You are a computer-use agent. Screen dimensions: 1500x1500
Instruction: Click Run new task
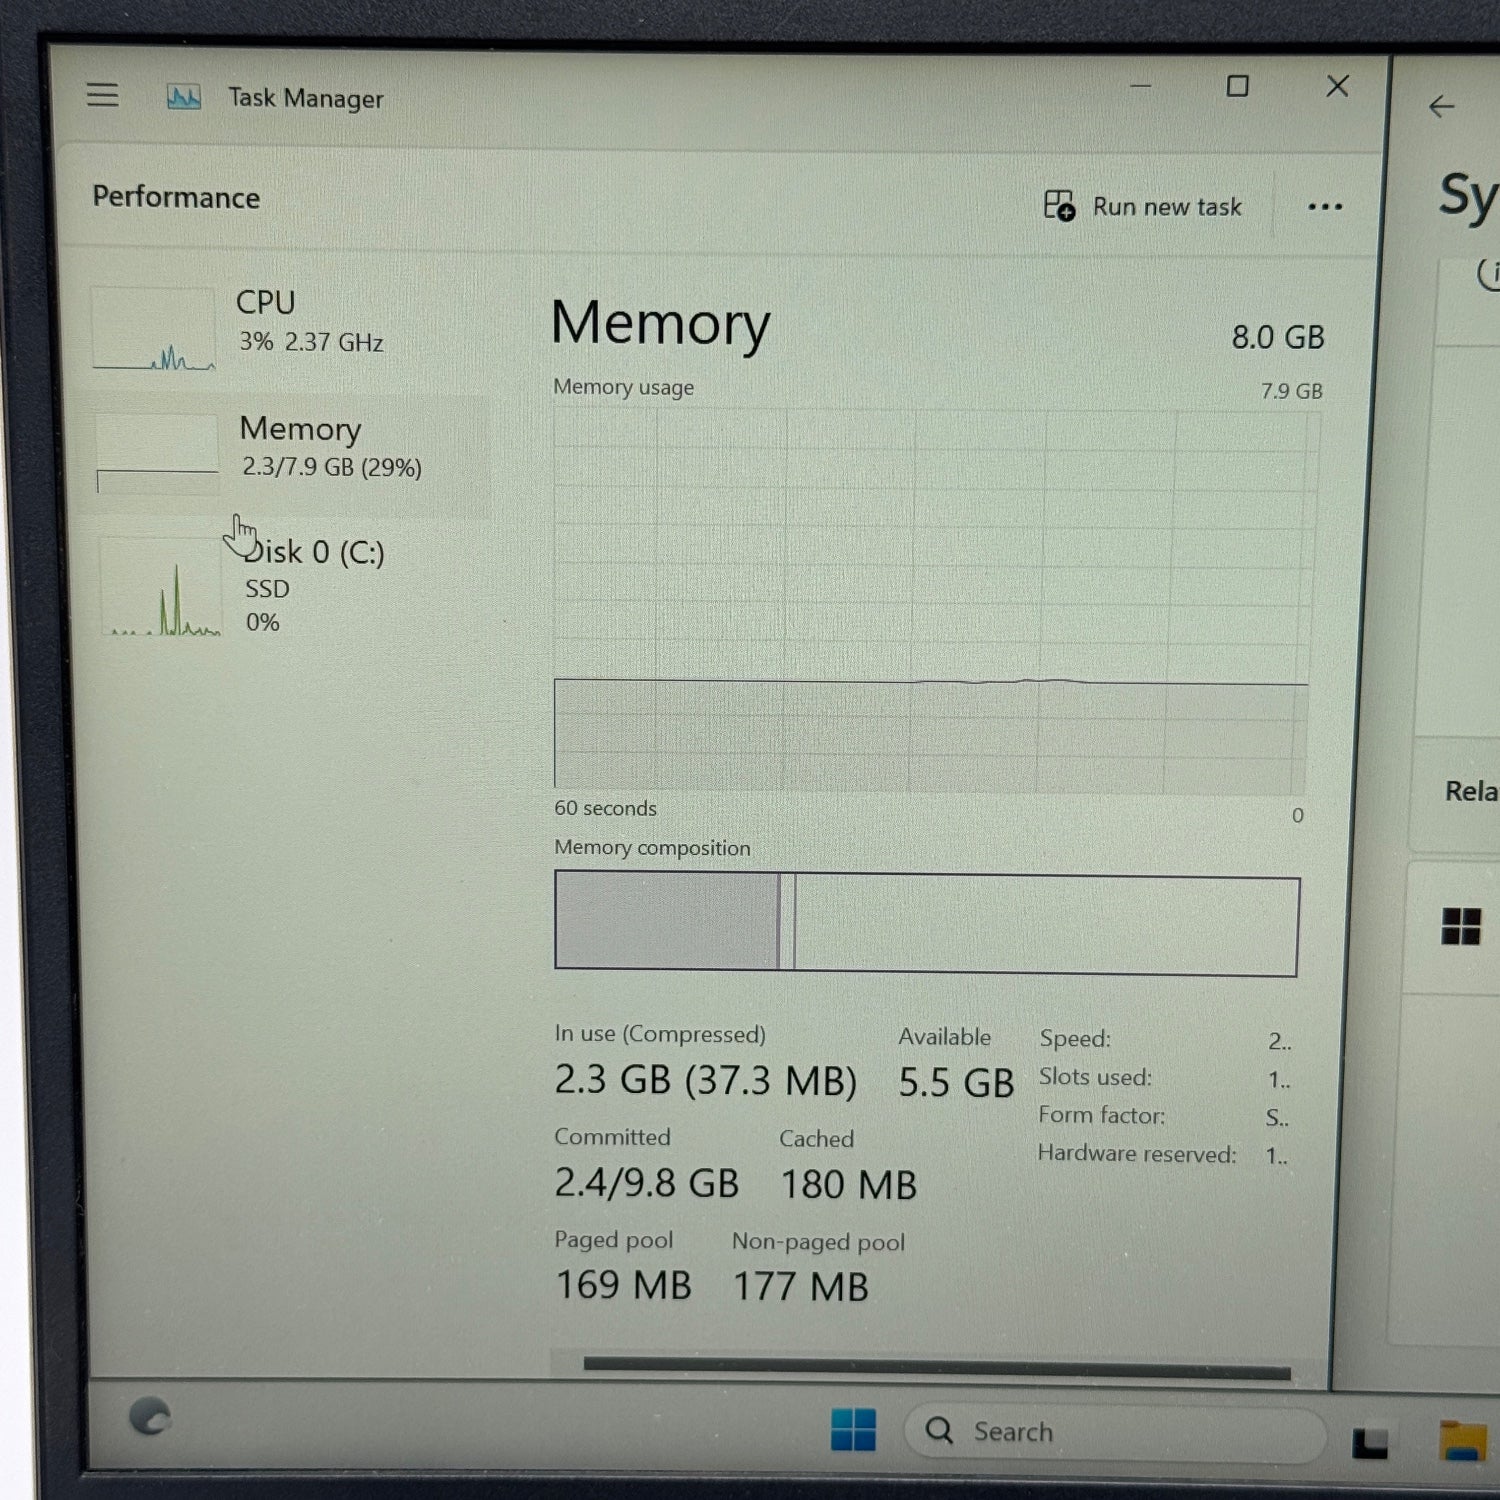tap(1143, 206)
